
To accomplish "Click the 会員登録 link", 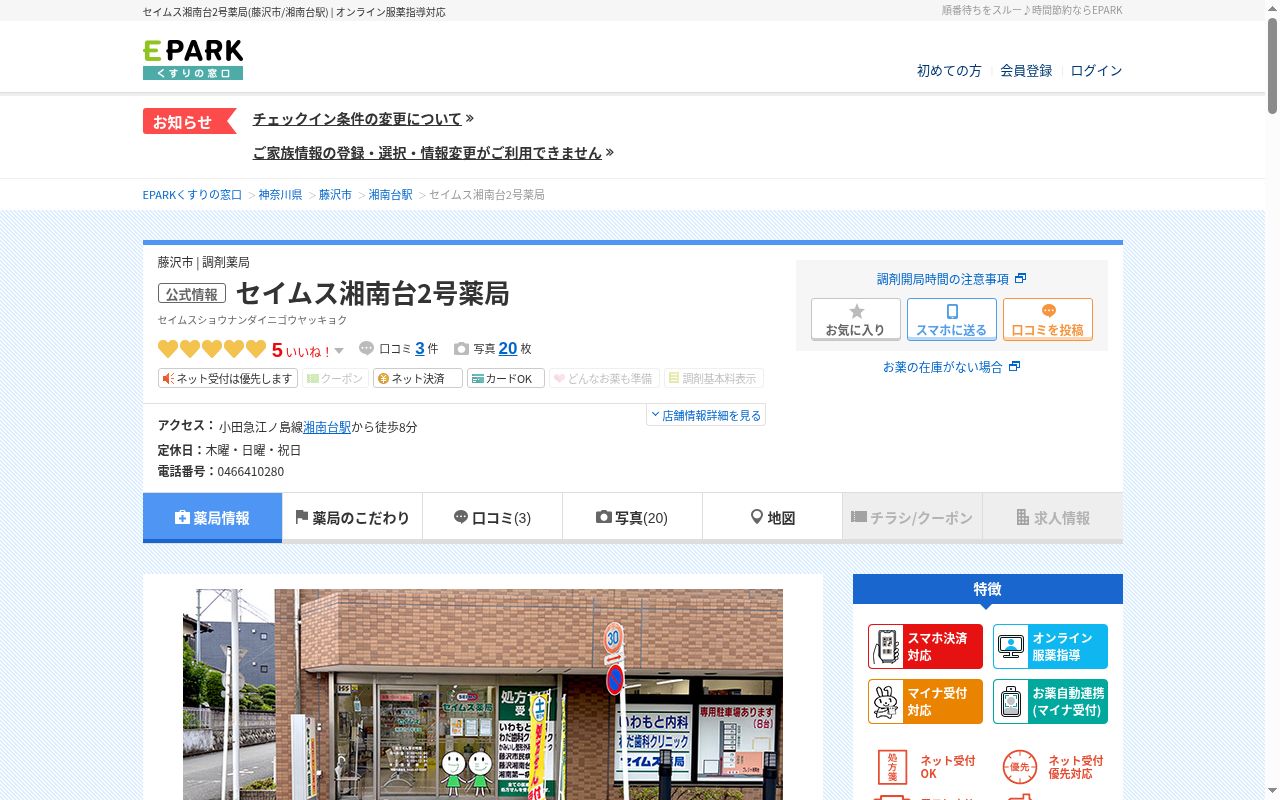I will click(1026, 71).
